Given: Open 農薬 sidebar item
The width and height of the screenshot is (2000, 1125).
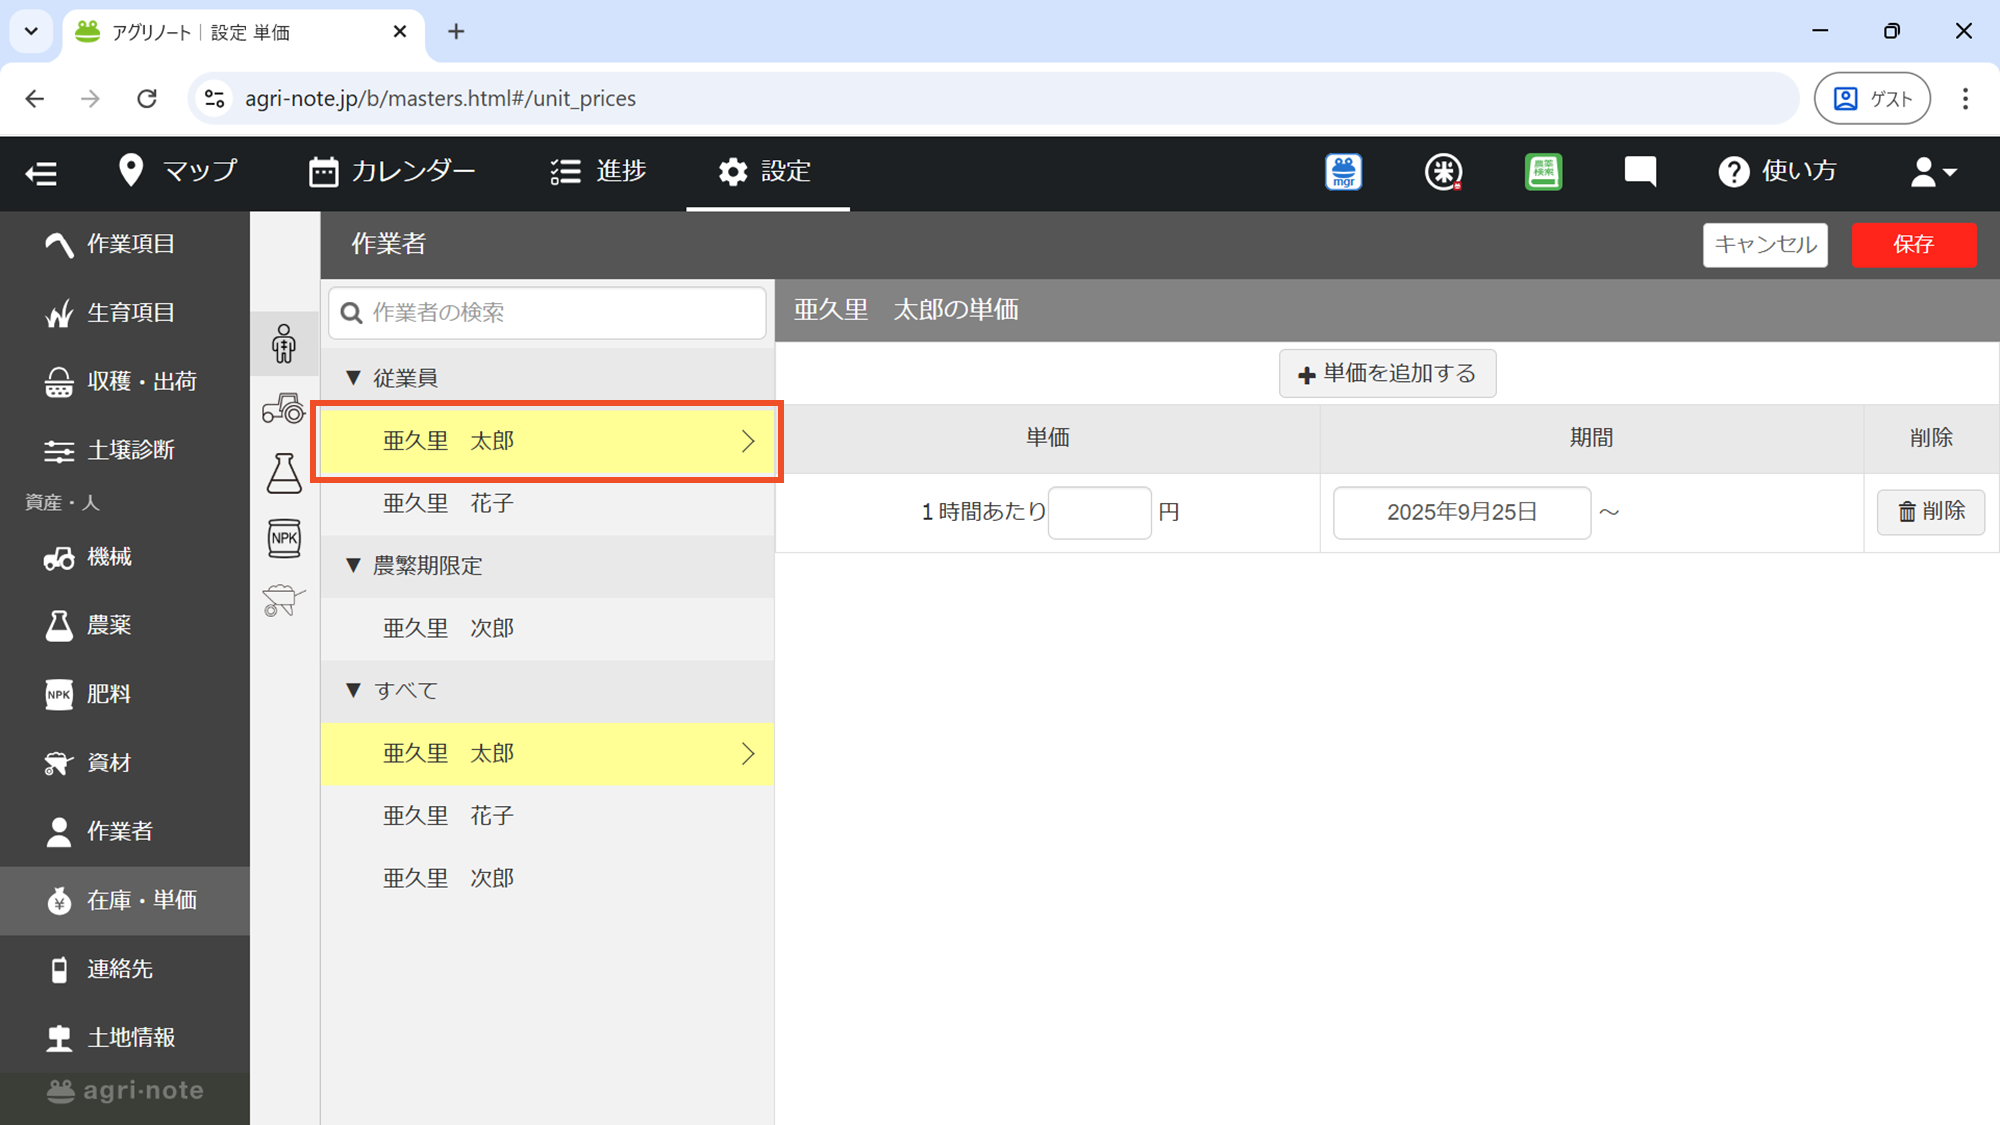Looking at the screenshot, I should tap(125, 625).
